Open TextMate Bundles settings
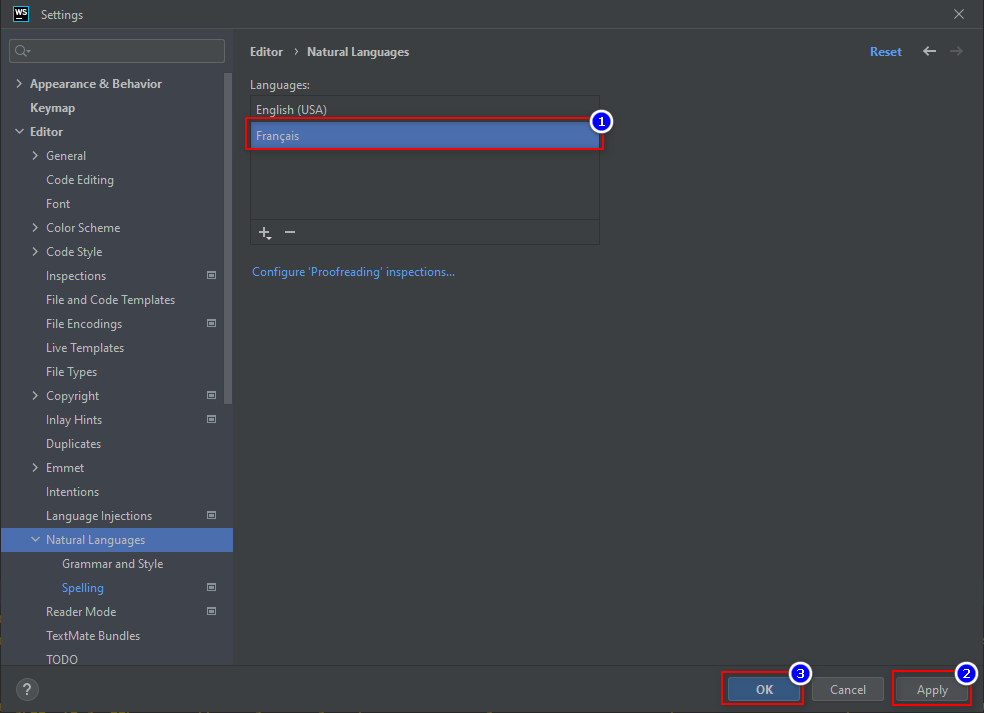The height and width of the screenshot is (713, 984). tap(93, 636)
